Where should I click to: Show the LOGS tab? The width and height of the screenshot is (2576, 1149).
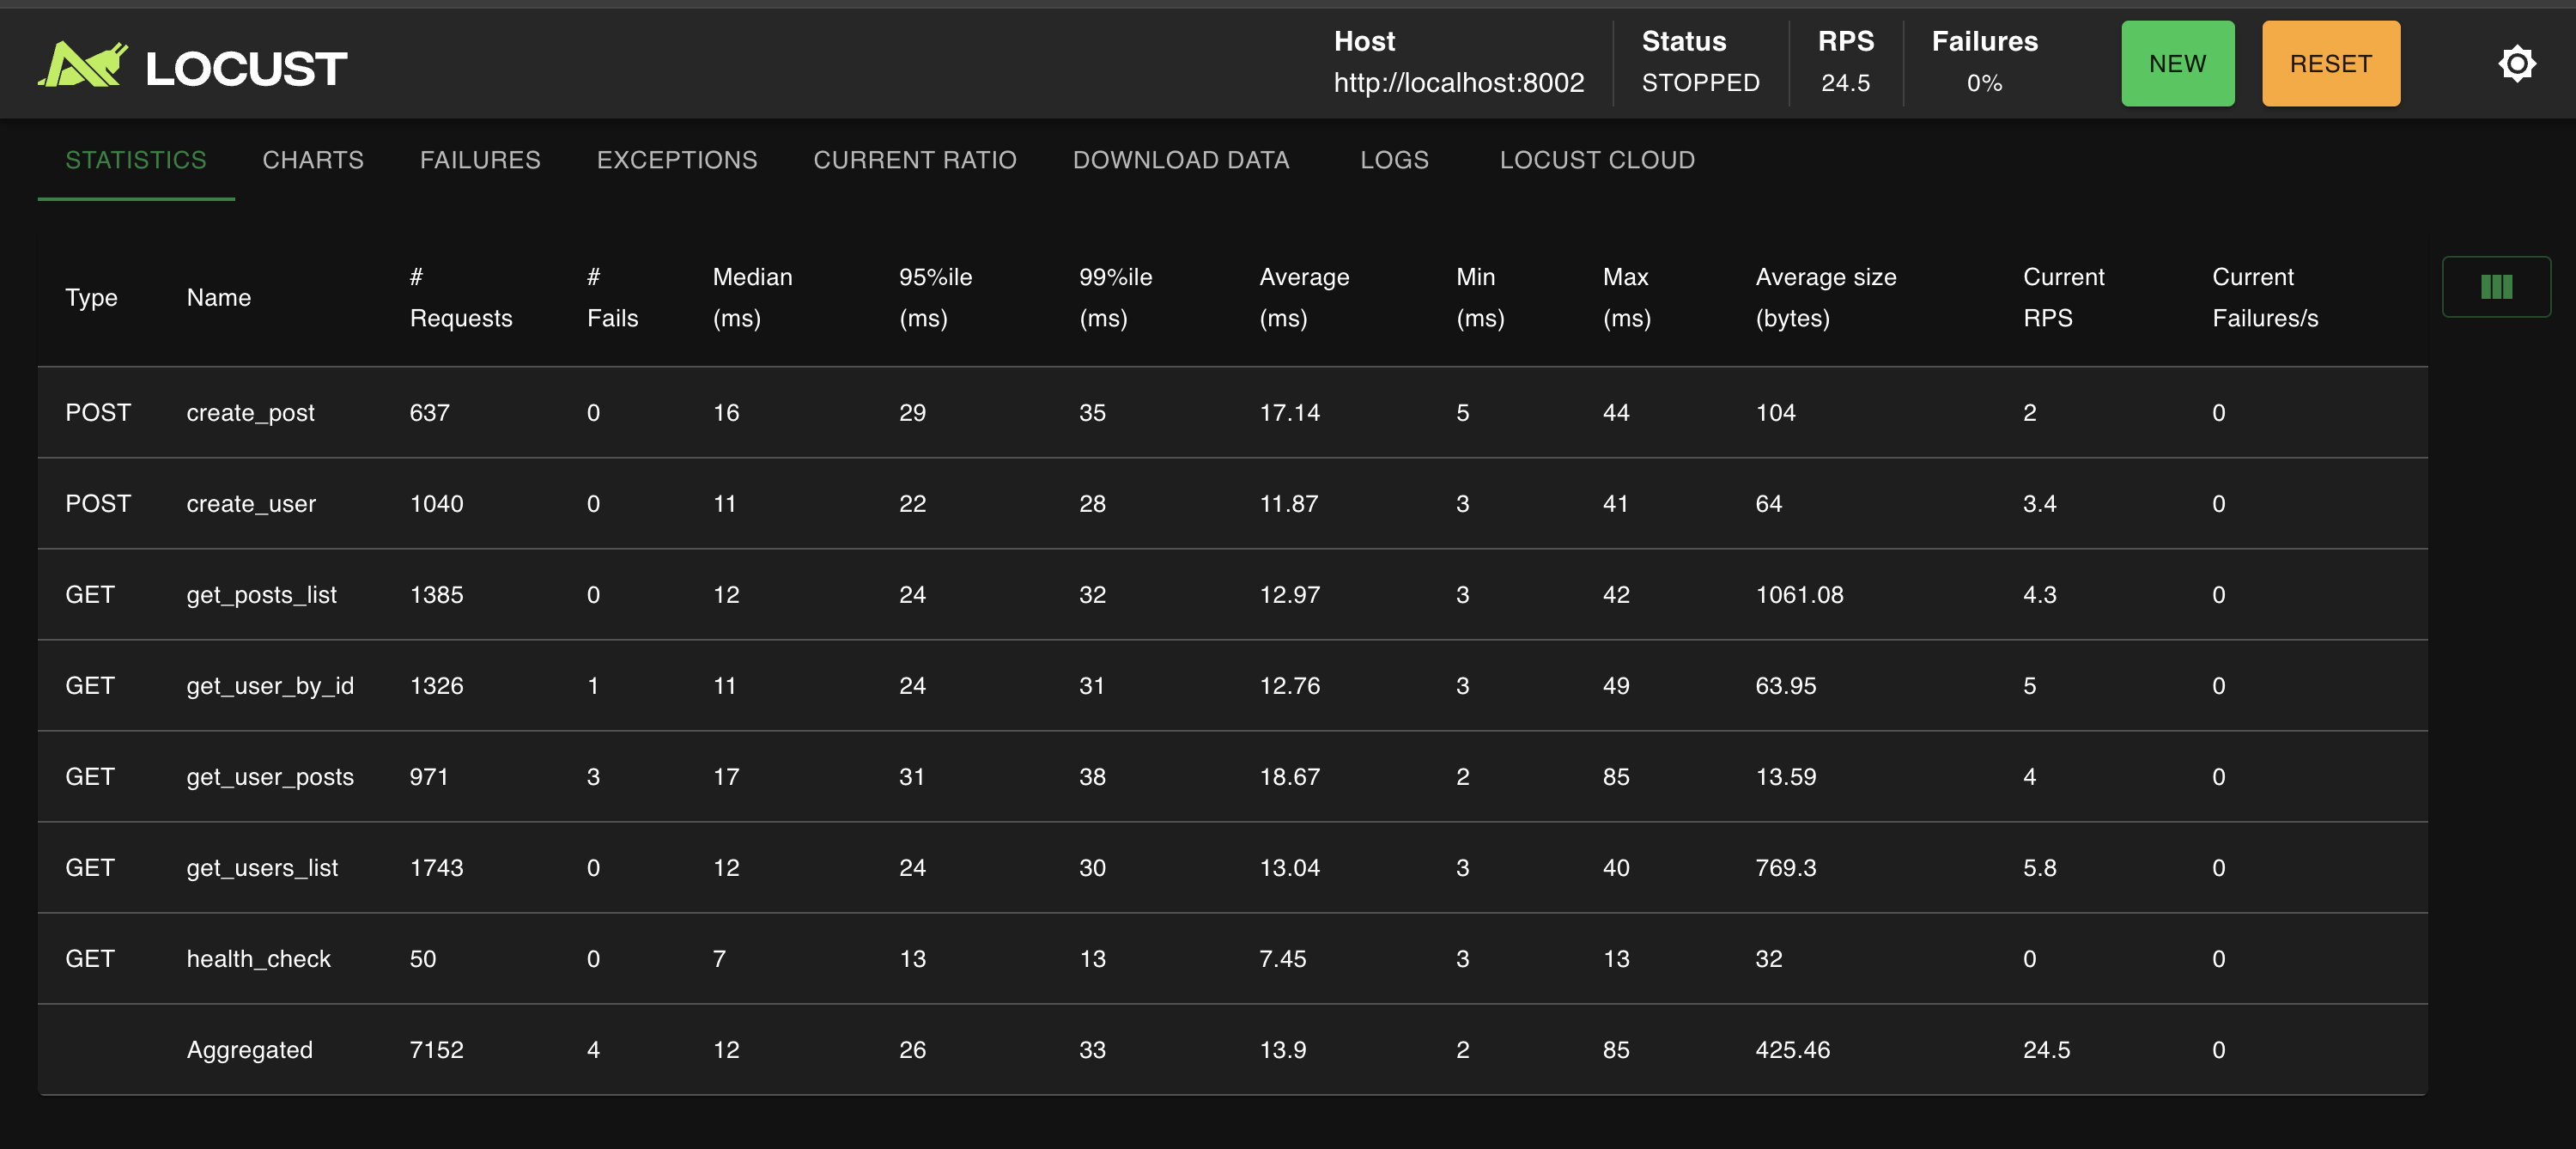(x=1394, y=160)
